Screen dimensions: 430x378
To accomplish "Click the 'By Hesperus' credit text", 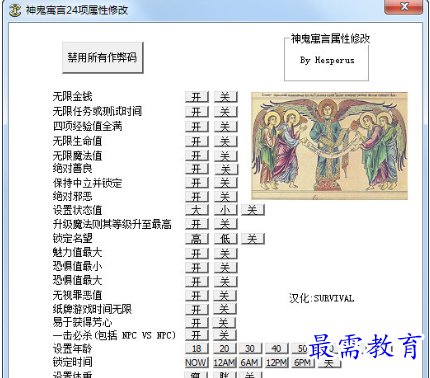I will point(327,60).
